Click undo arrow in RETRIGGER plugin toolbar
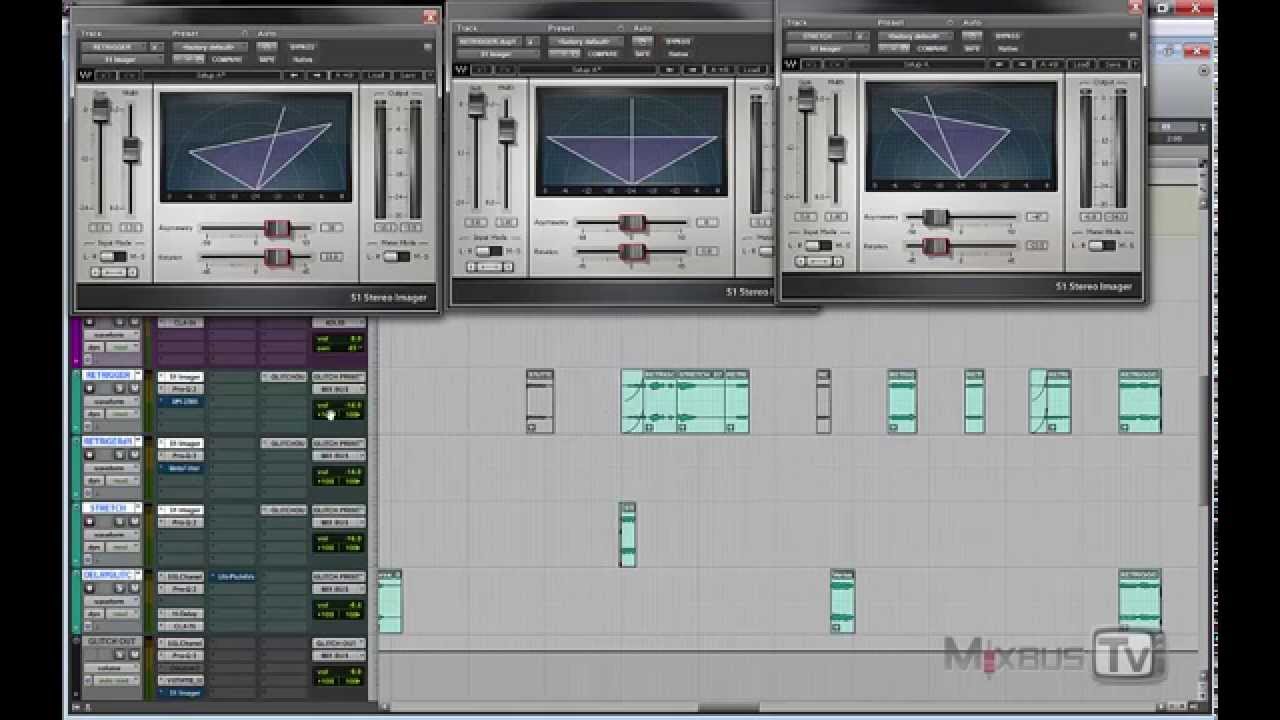The width and height of the screenshot is (1280, 720). click(106, 76)
